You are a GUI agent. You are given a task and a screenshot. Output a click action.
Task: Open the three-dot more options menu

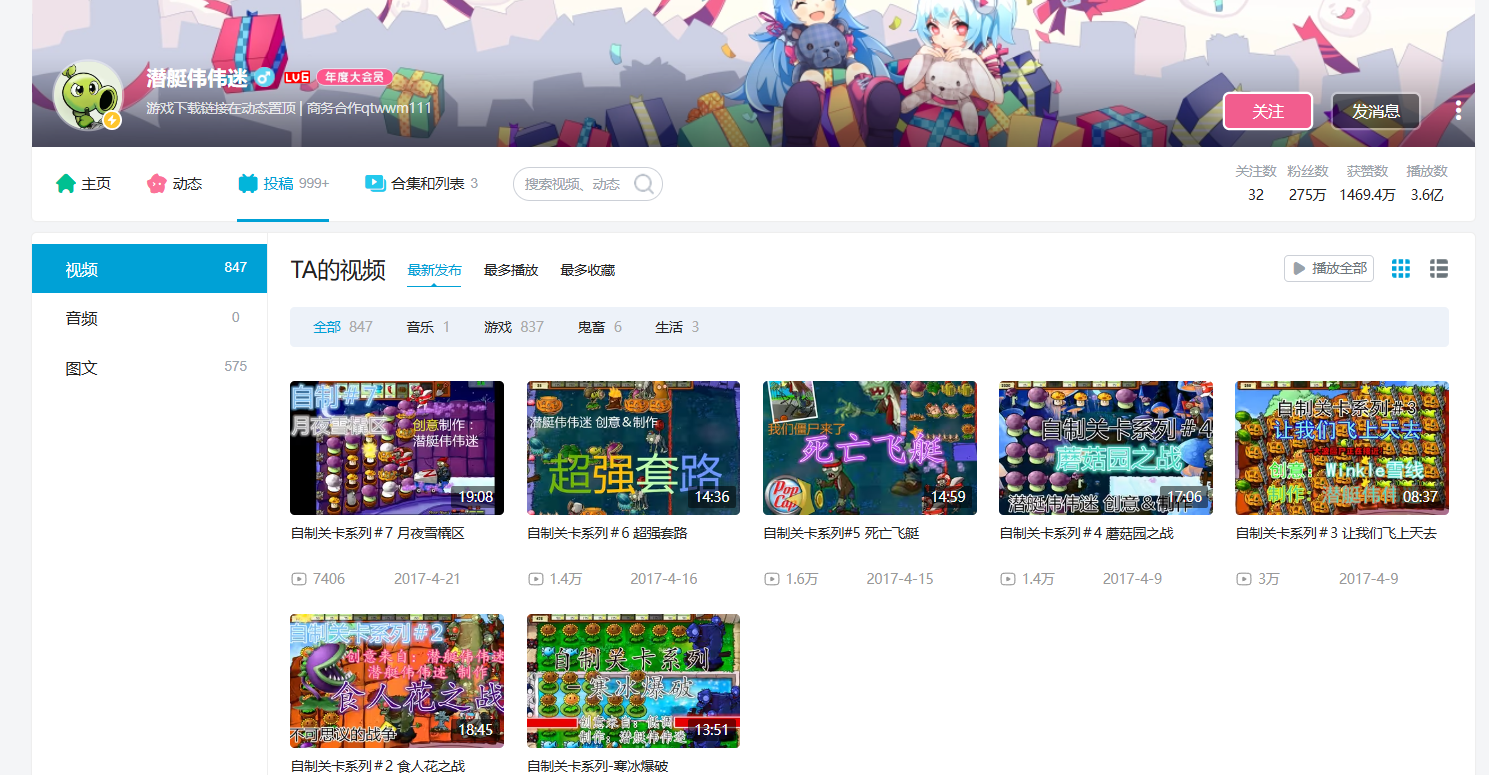pos(1458,111)
